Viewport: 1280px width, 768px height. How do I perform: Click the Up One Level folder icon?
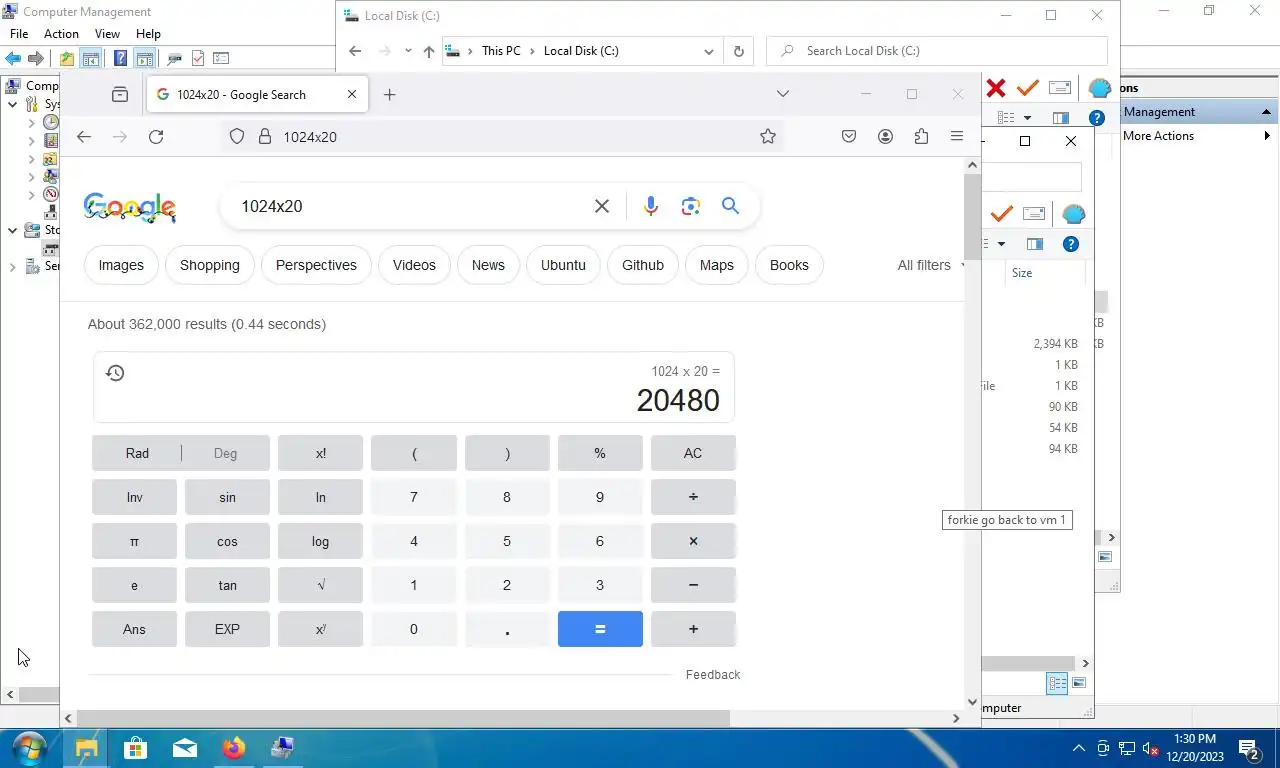[x=66, y=59]
